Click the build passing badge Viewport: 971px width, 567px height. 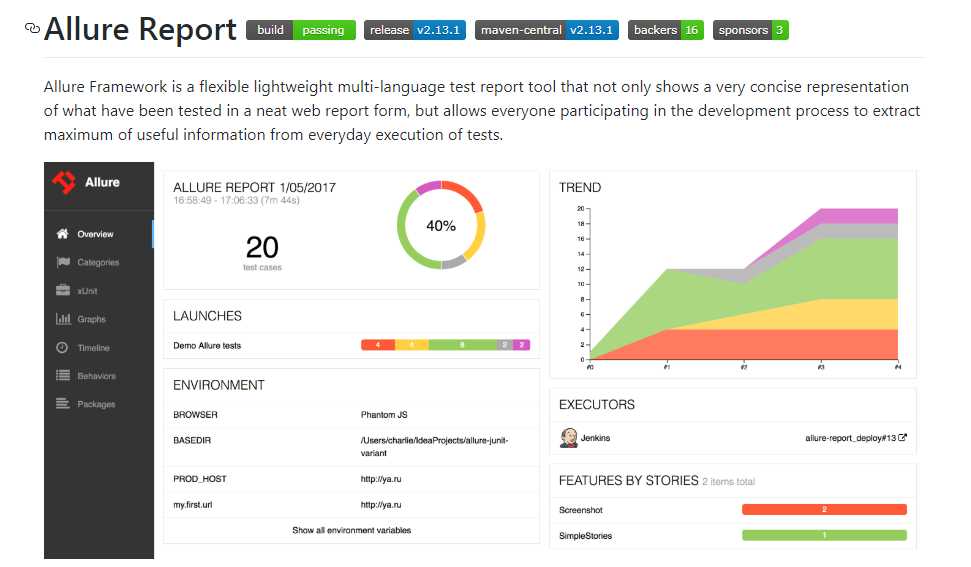click(301, 30)
